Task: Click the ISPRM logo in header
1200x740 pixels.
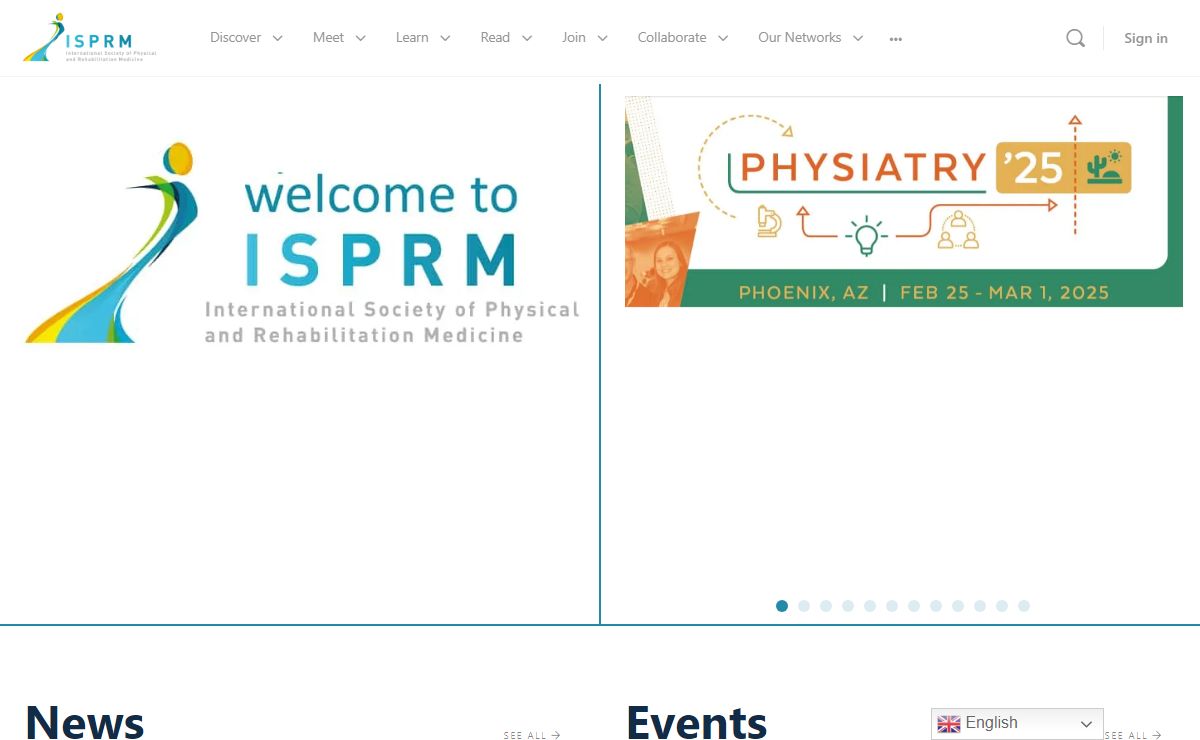Action: [90, 38]
